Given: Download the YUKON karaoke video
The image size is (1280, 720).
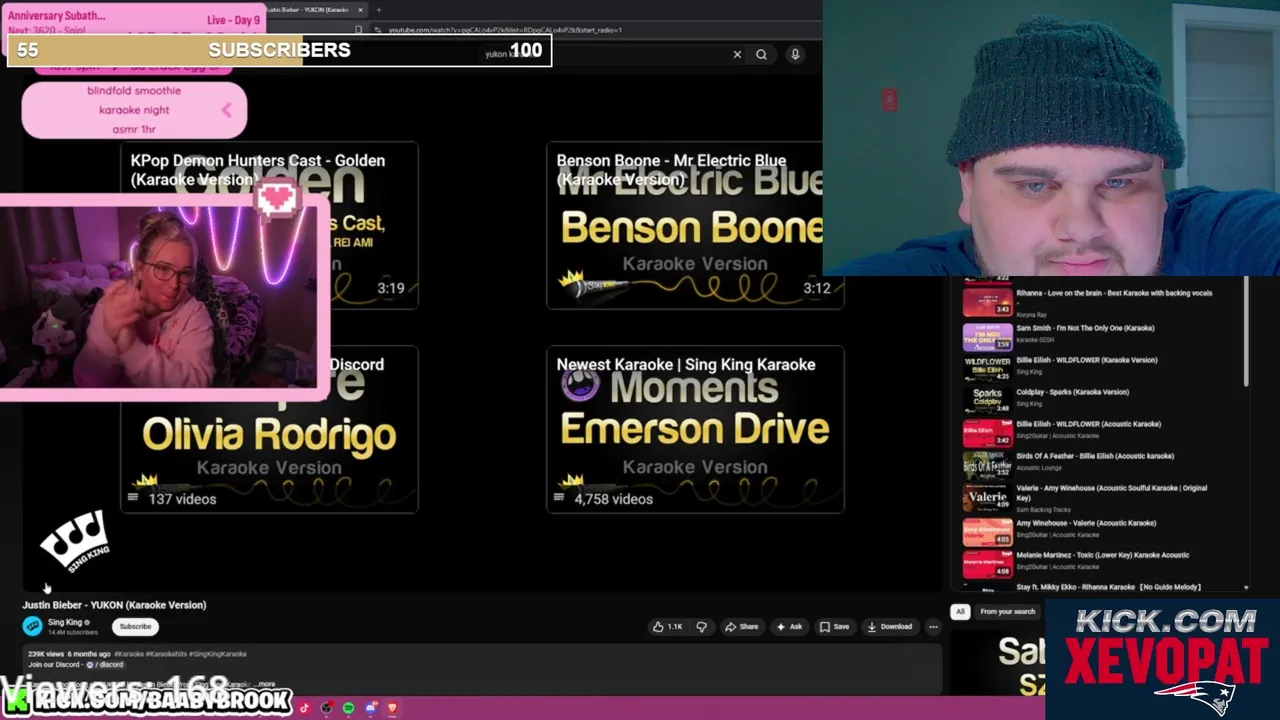Looking at the screenshot, I should click(x=889, y=627).
